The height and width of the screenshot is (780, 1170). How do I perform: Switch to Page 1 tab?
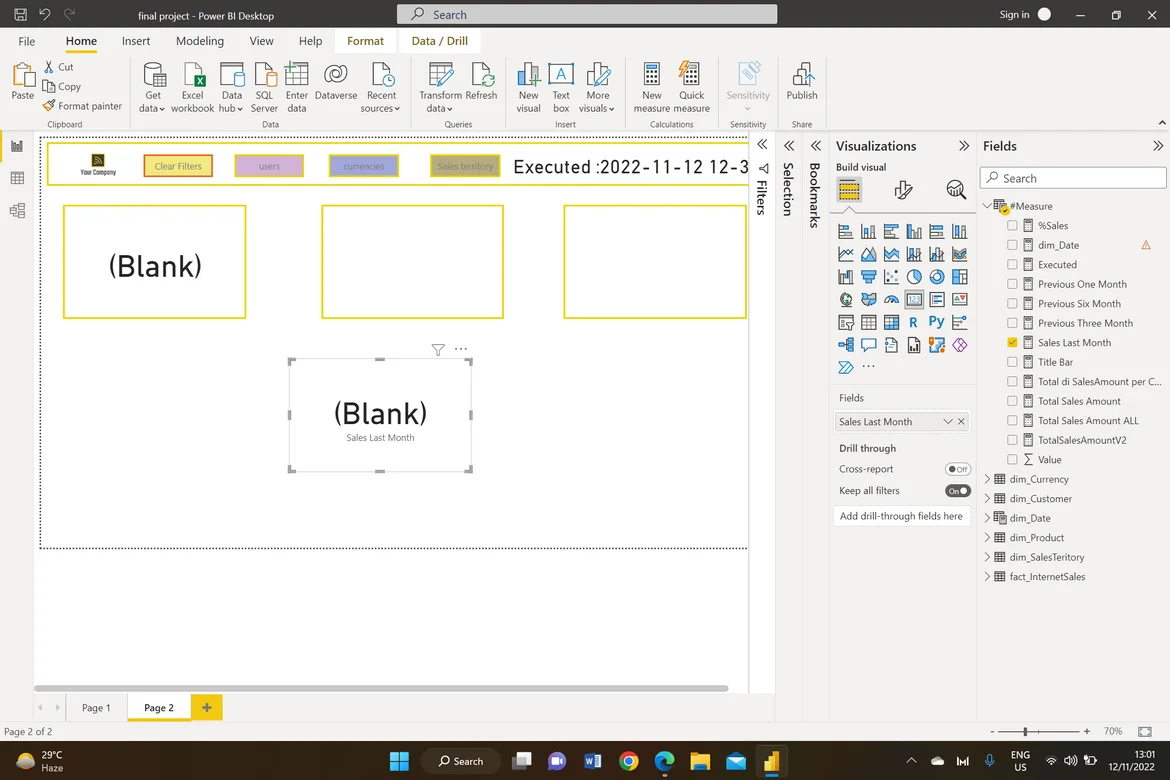pos(96,708)
